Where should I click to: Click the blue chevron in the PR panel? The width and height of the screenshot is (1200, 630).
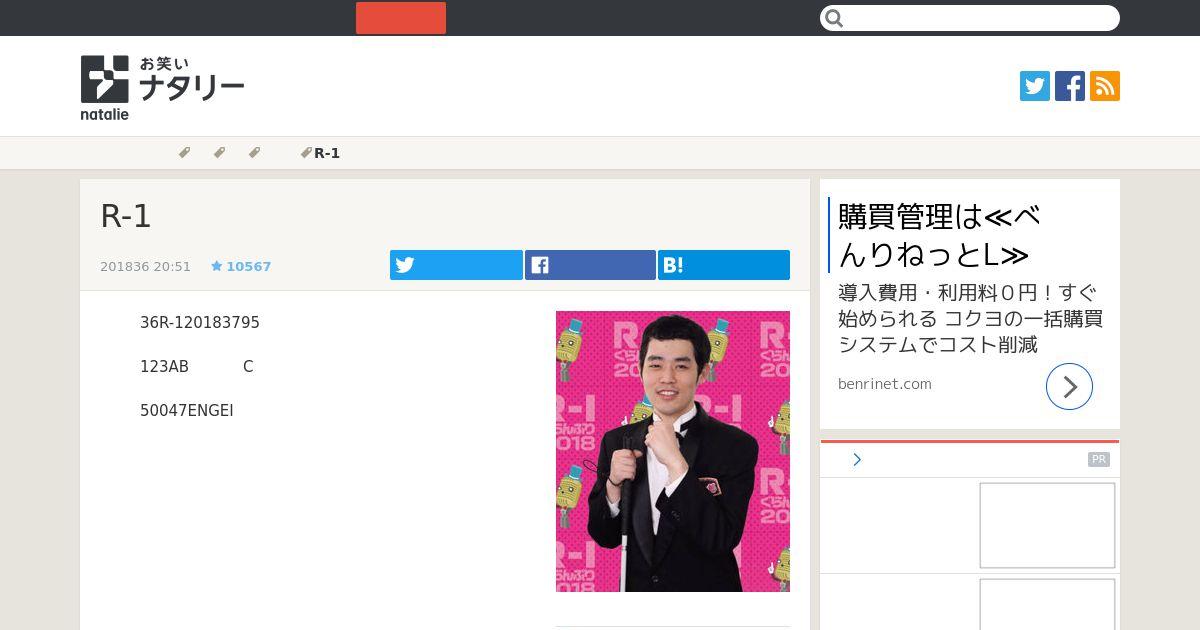(x=857, y=460)
